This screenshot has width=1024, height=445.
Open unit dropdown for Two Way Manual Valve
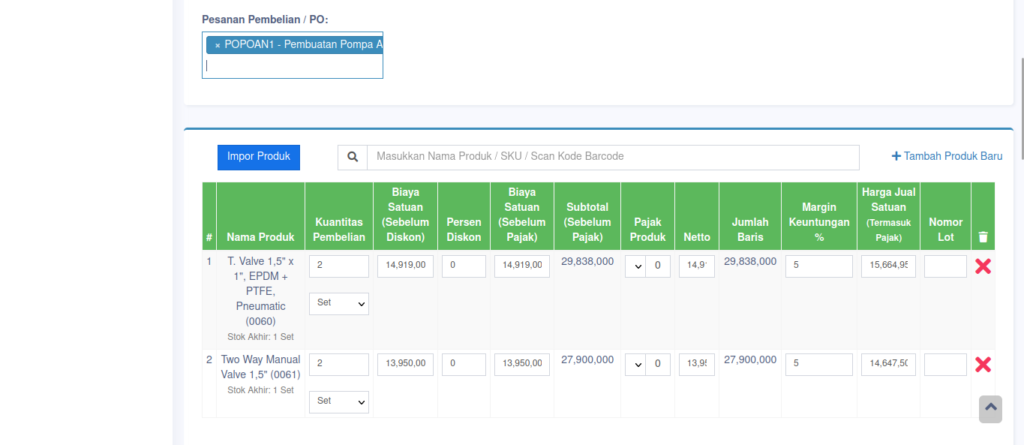tap(338, 401)
